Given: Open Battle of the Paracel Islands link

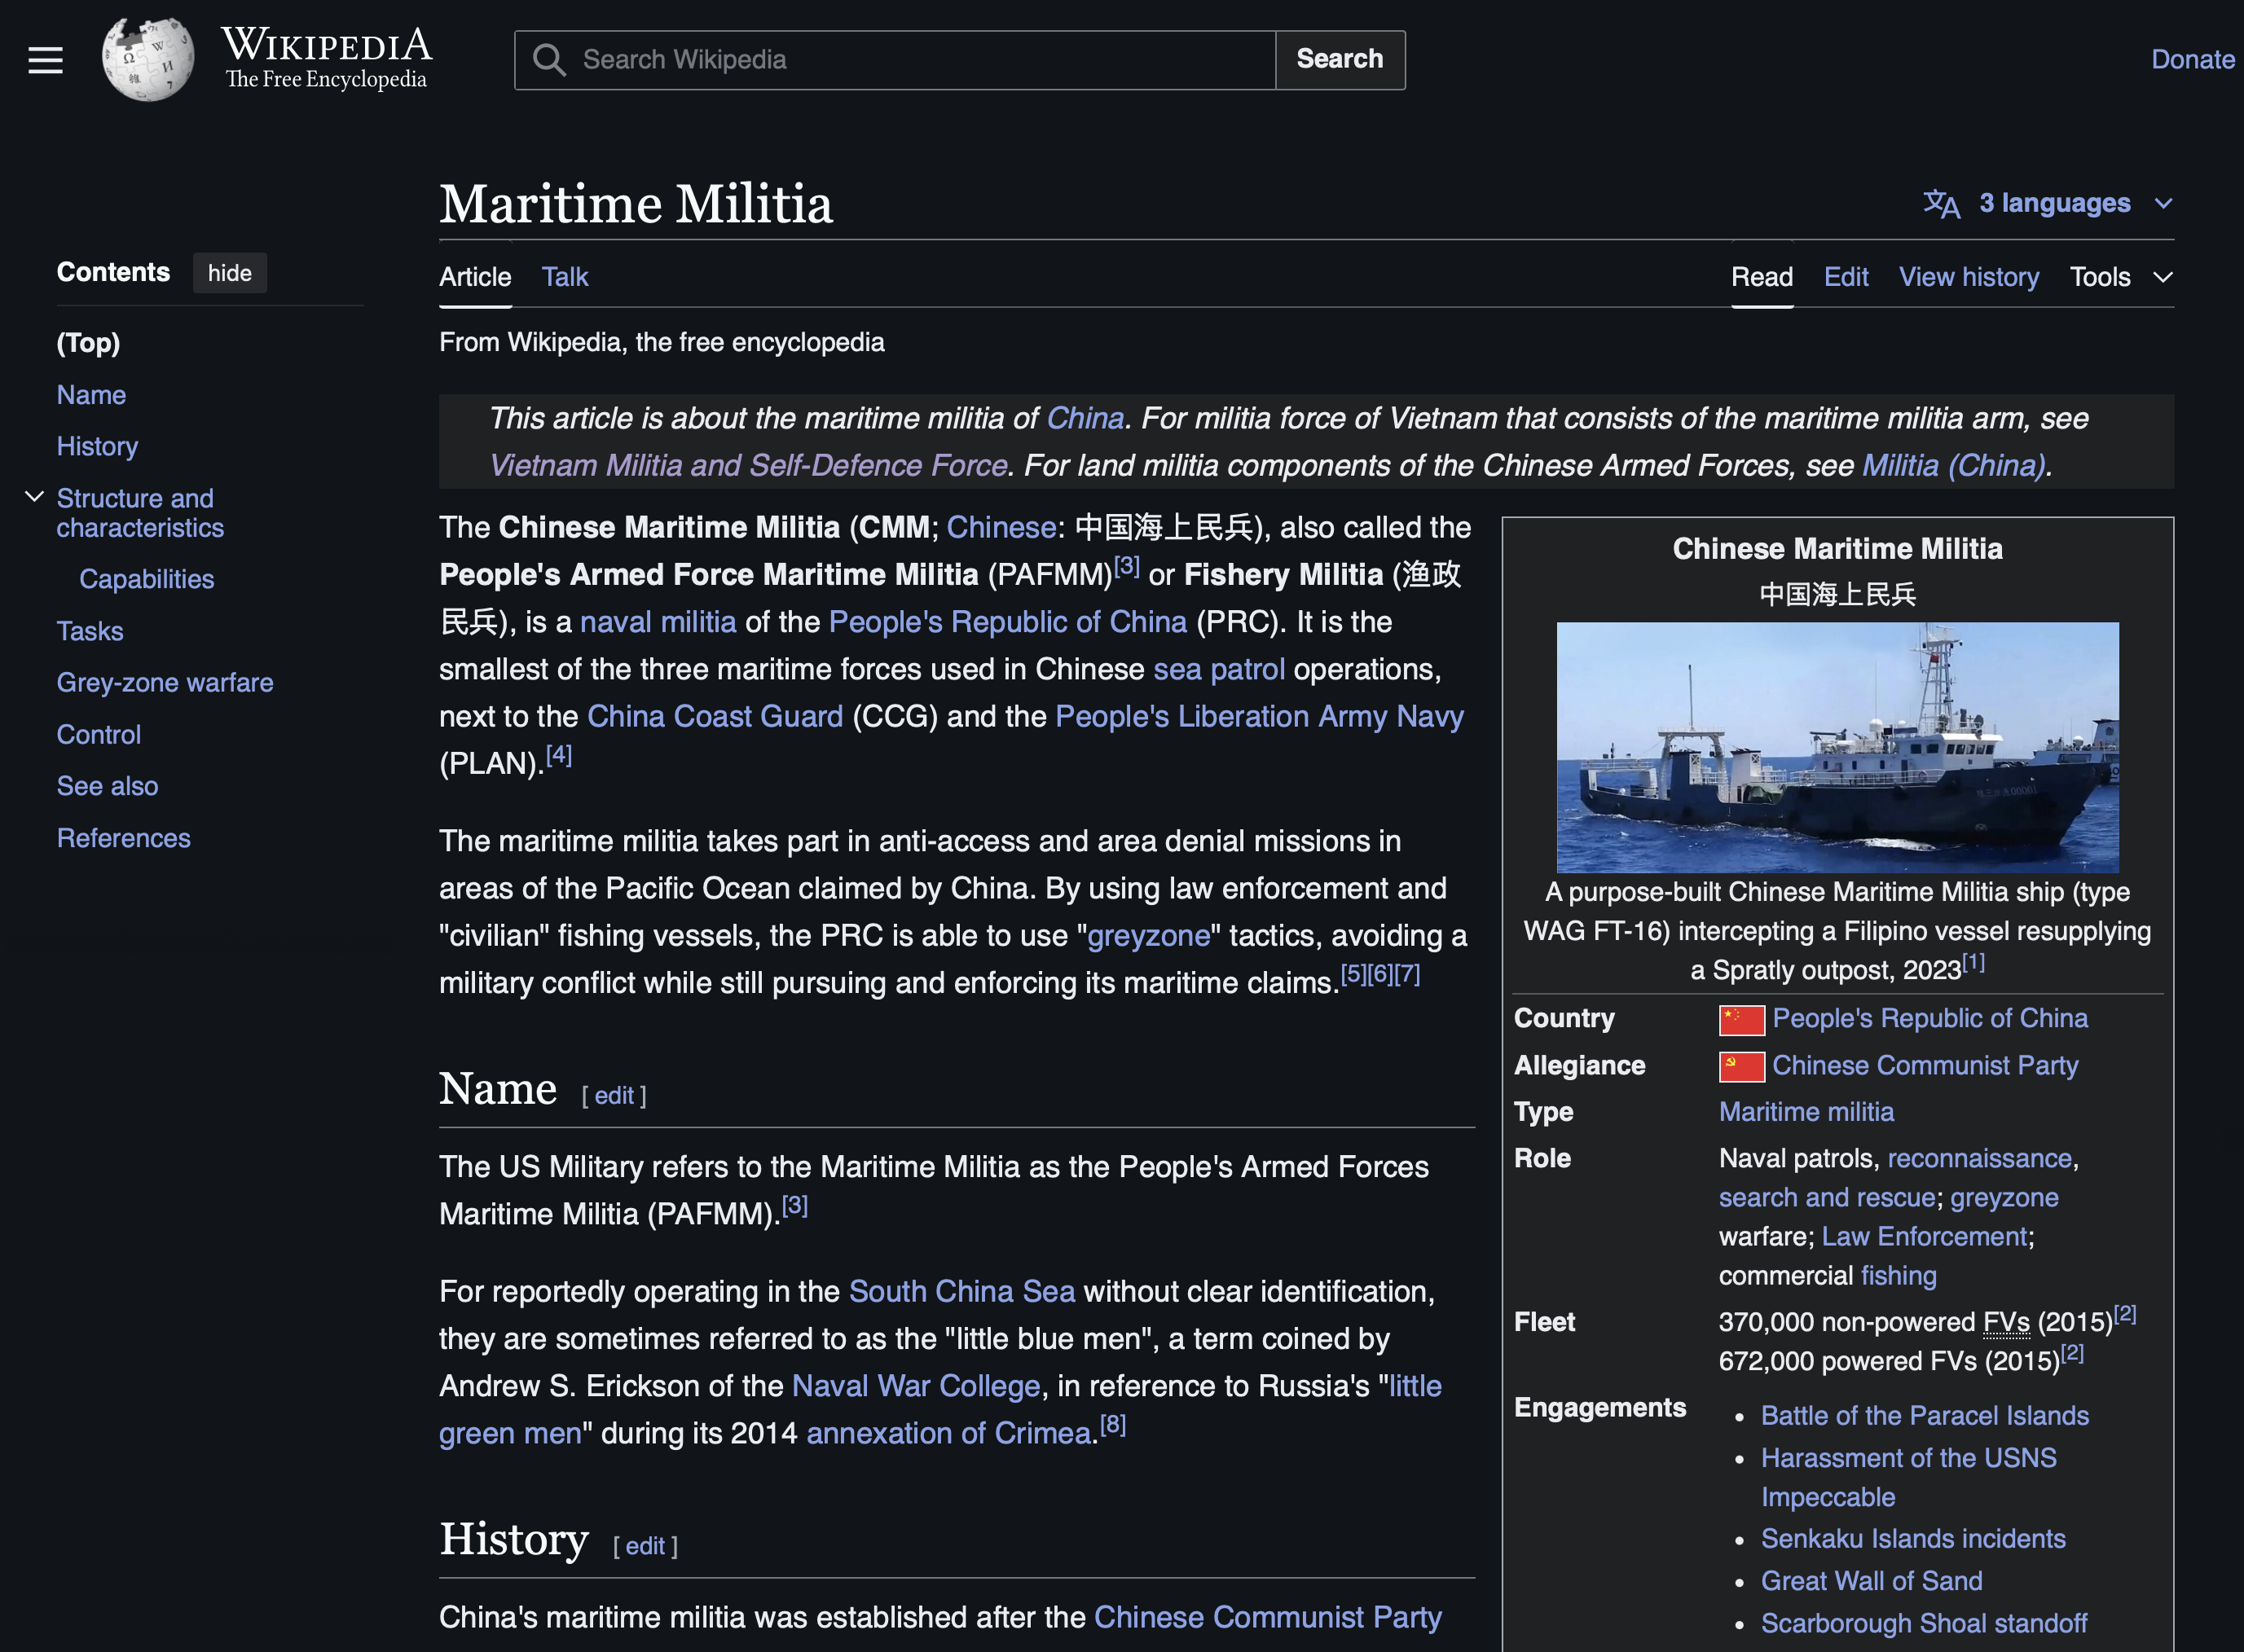Looking at the screenshot, I should [1924, 1416].
